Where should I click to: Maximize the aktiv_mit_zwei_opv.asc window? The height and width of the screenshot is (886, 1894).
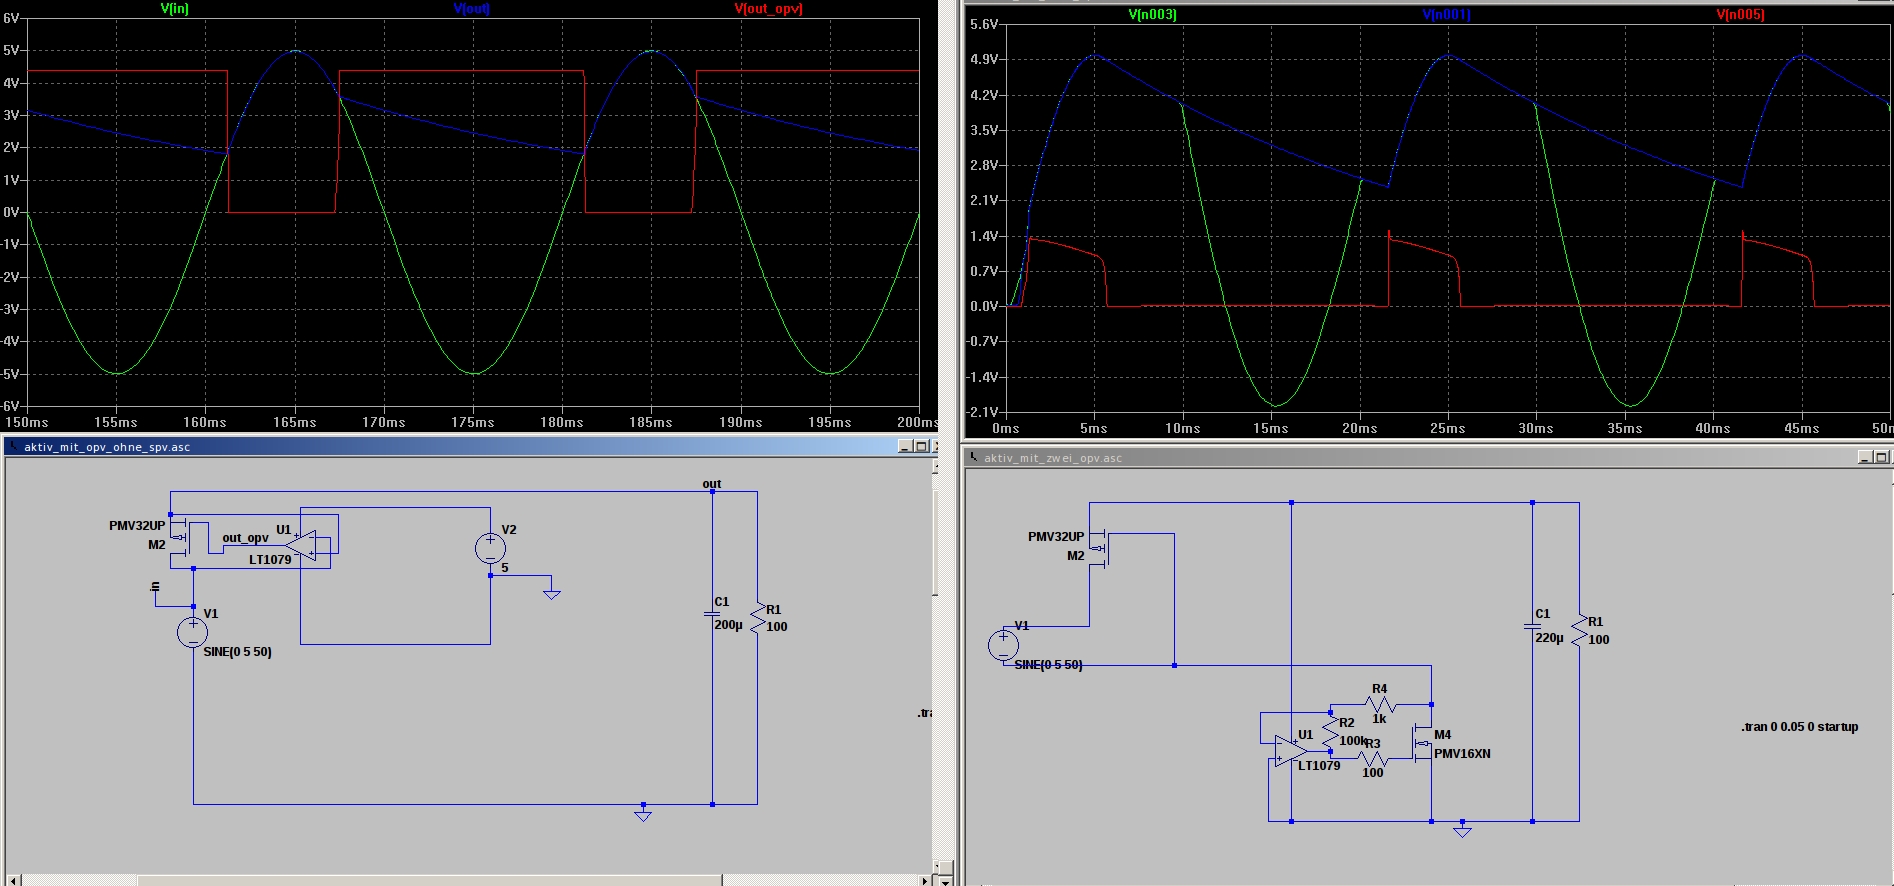(1881, 457)
